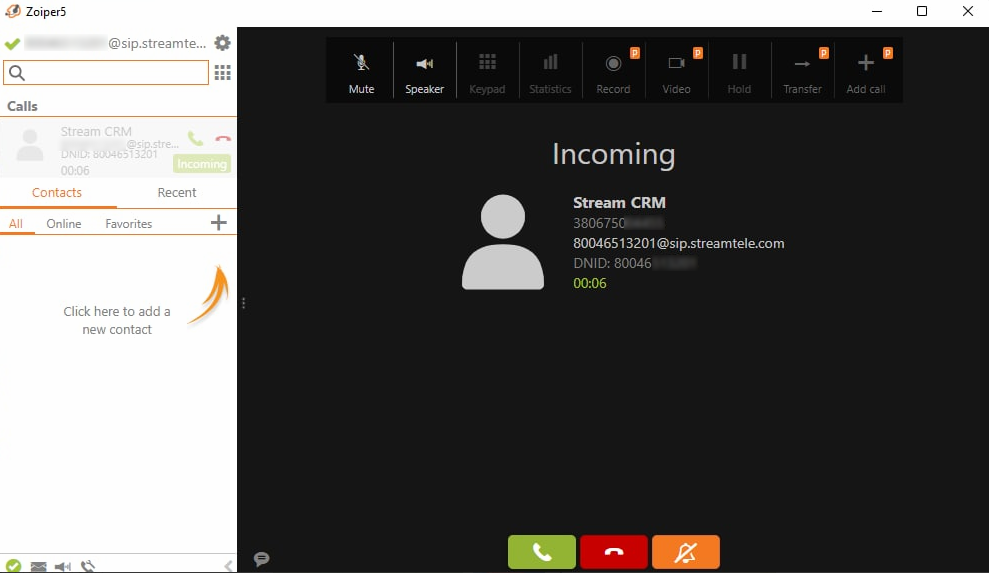
Task: Click the 80046513201@sip.streamtele.com address
Action: tap(679, 244)
